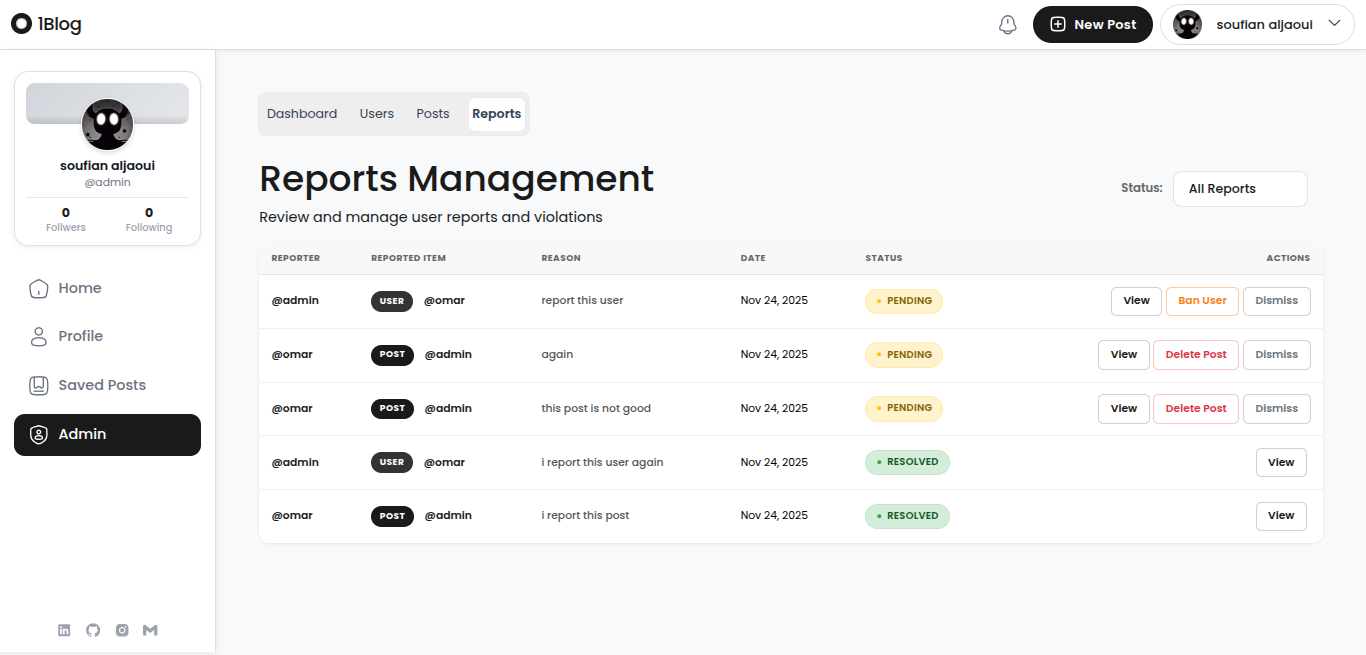Dismiss the 'again' report
Viewport: 1366px width, 655px height.
(x=1276, y=355)
